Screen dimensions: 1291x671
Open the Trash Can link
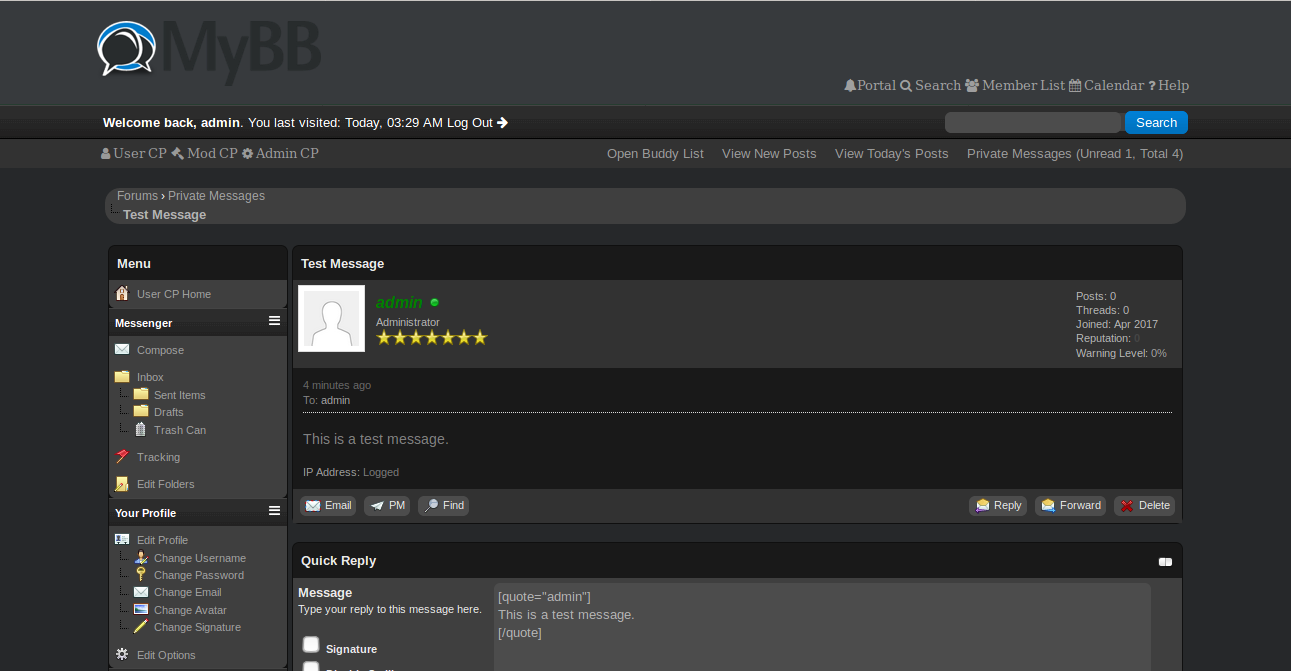coord(180,430)
